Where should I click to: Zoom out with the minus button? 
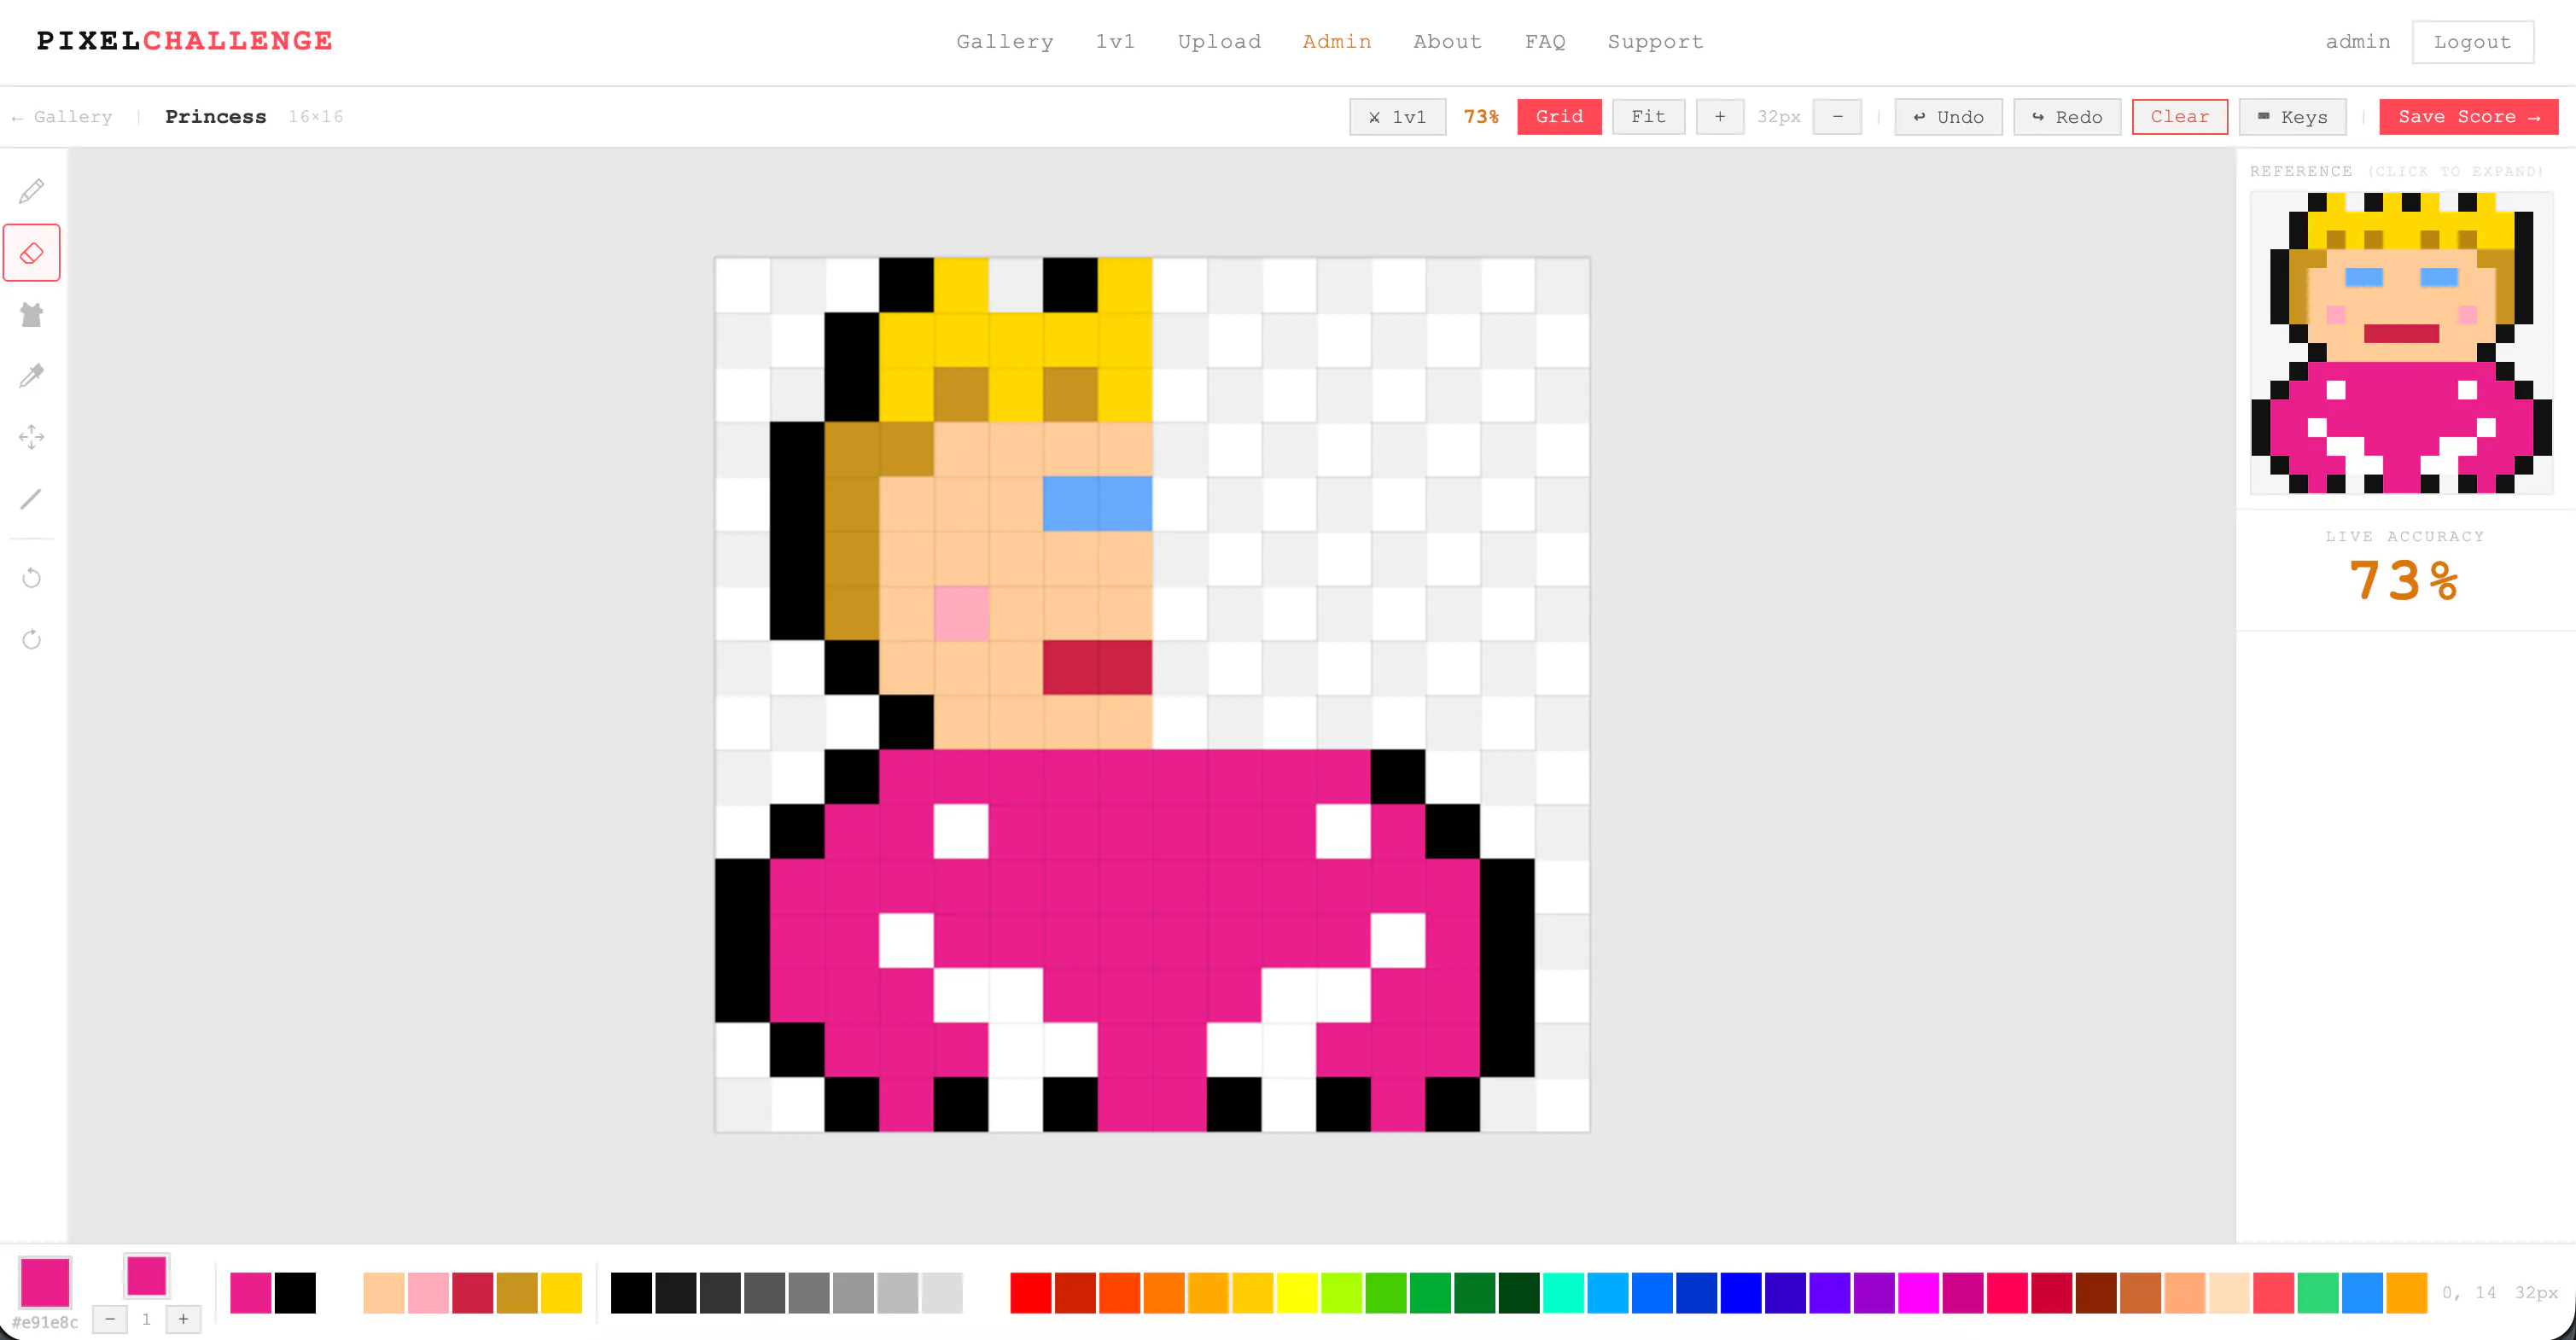click(x=1837, y=117)
